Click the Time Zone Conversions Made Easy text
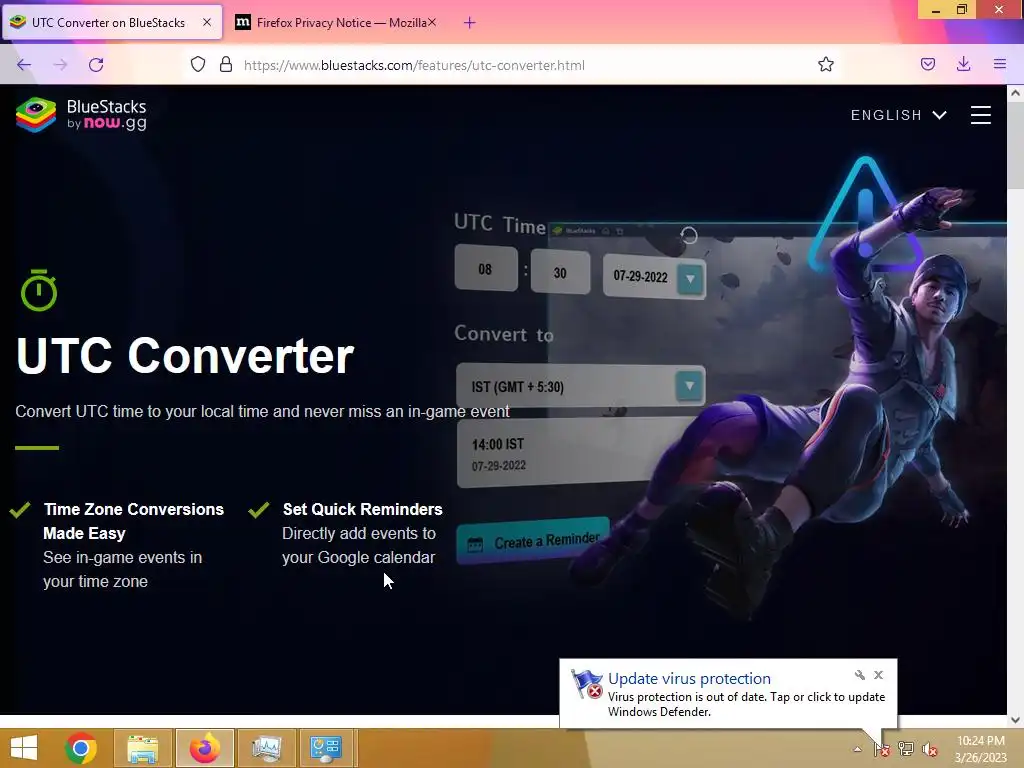 coord(133,521)
